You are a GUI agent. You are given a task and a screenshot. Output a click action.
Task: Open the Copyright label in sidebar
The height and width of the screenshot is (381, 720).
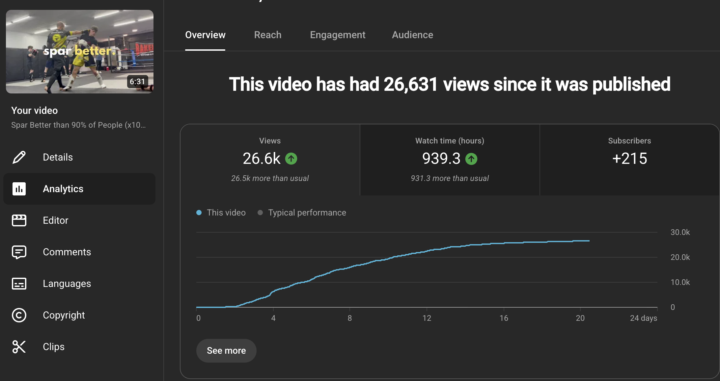tap(64, 315)
